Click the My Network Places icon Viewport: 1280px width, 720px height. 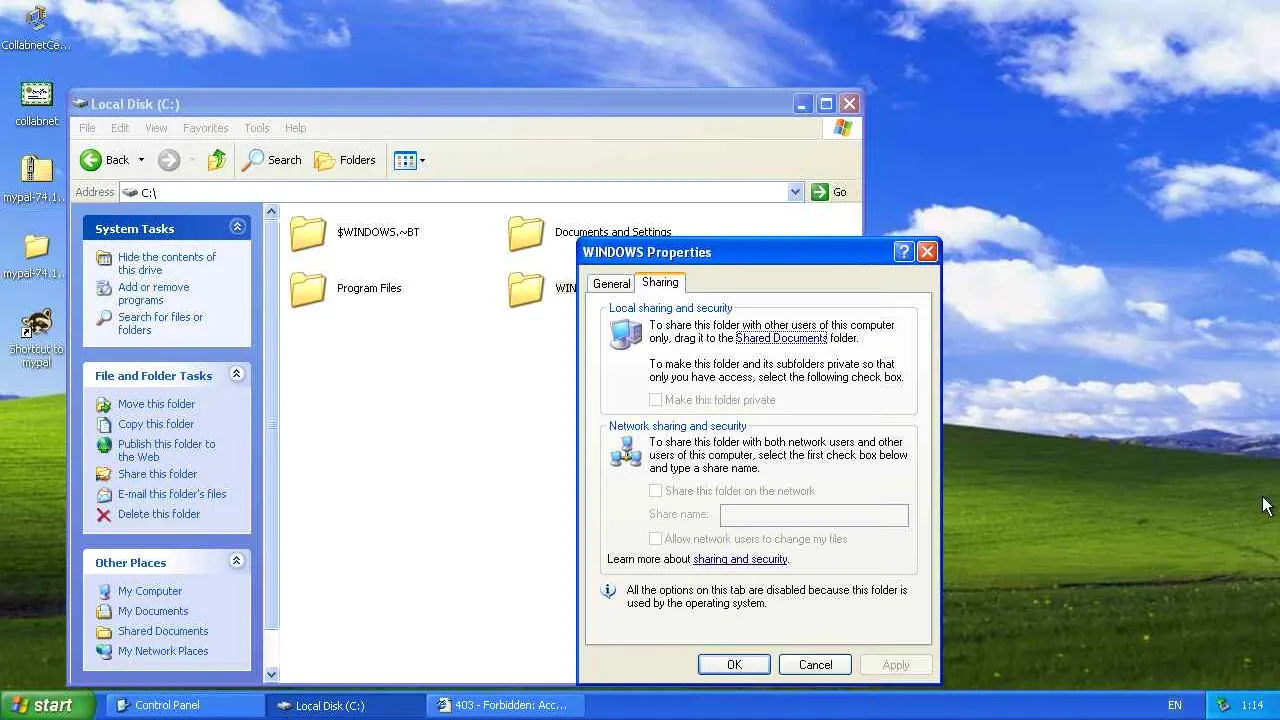tap(104, 651)
